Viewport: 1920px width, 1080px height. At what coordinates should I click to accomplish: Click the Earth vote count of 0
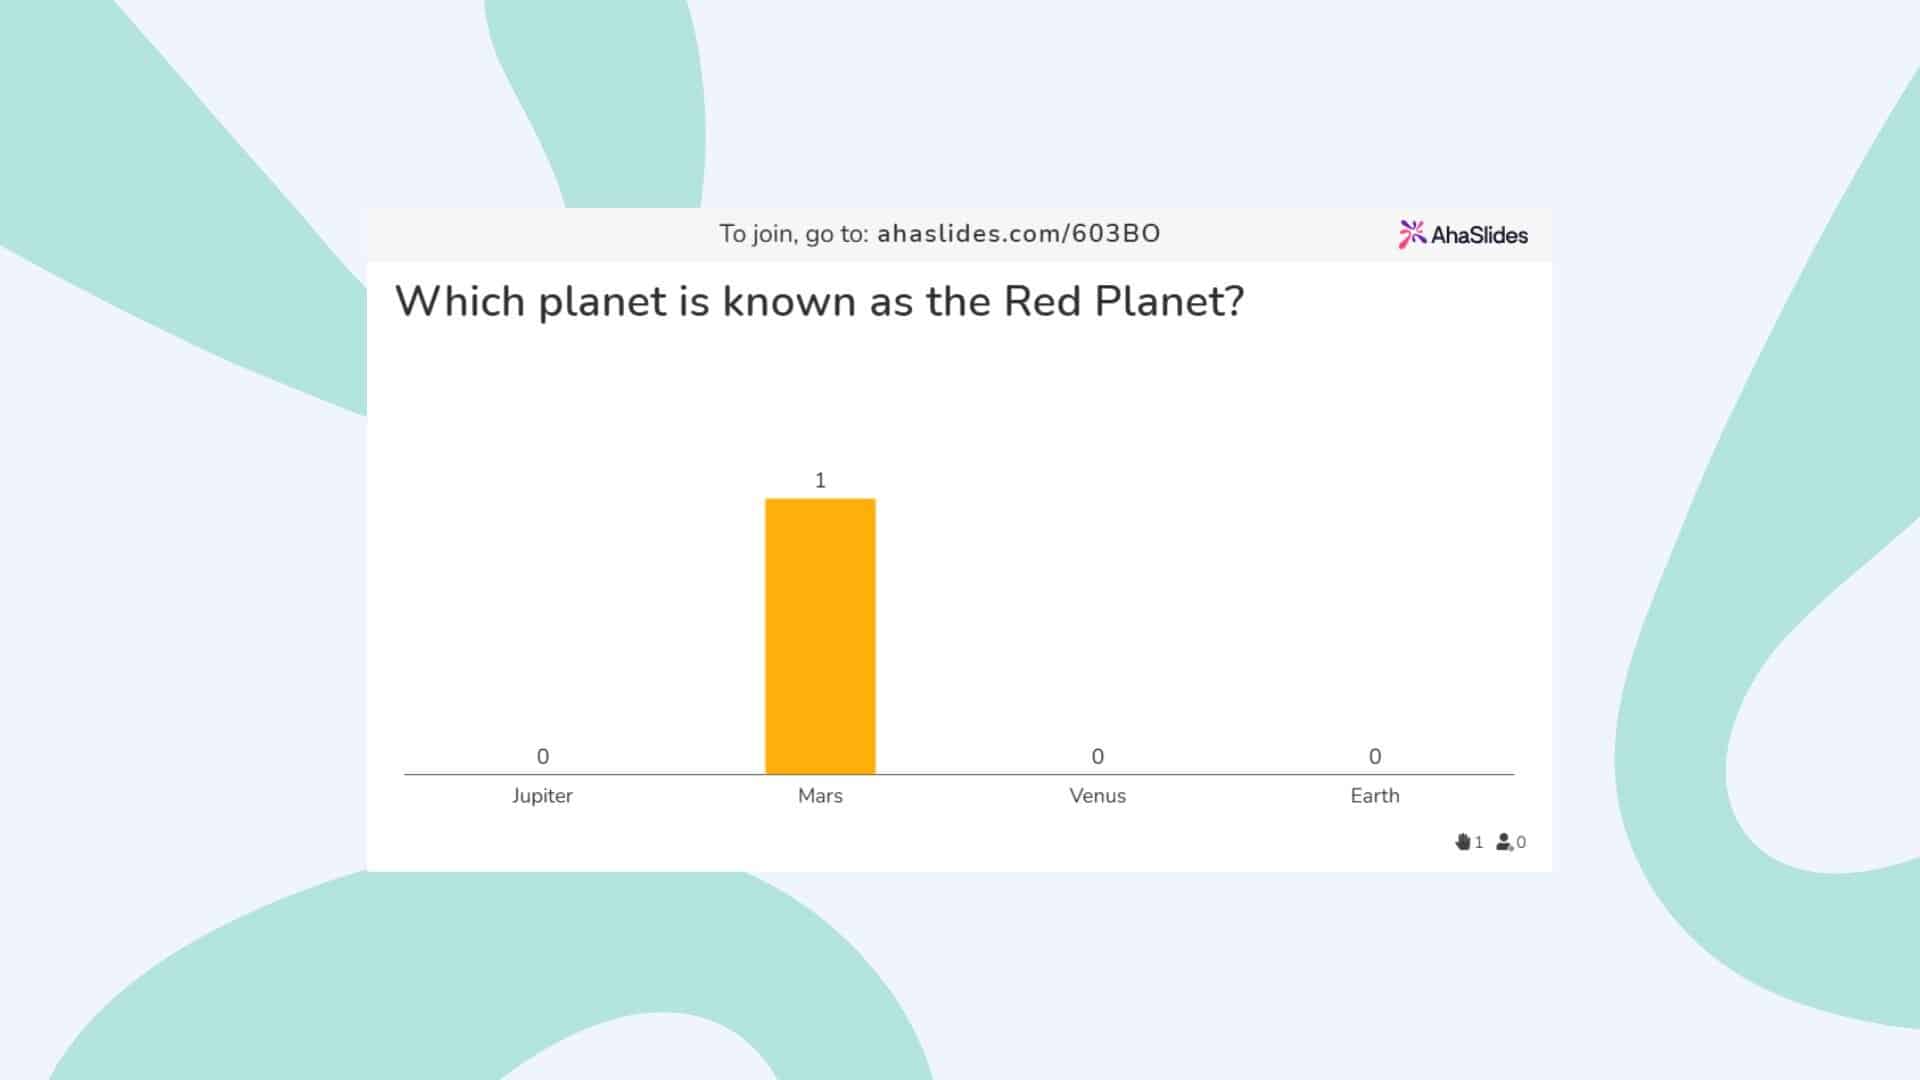click(1375, 756)
